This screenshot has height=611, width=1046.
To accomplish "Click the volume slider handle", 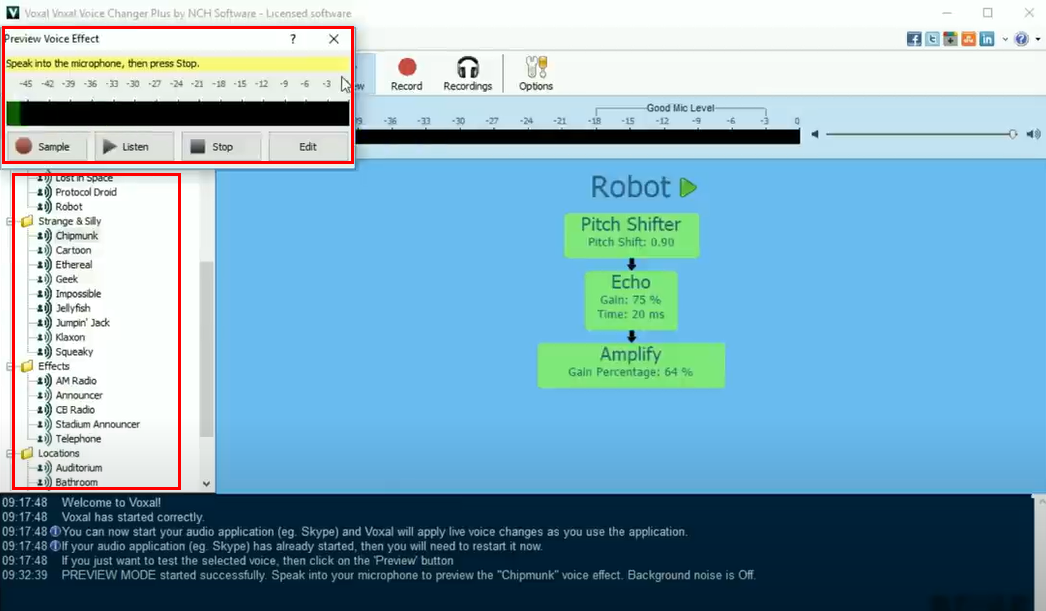I will pos(1013,134).
